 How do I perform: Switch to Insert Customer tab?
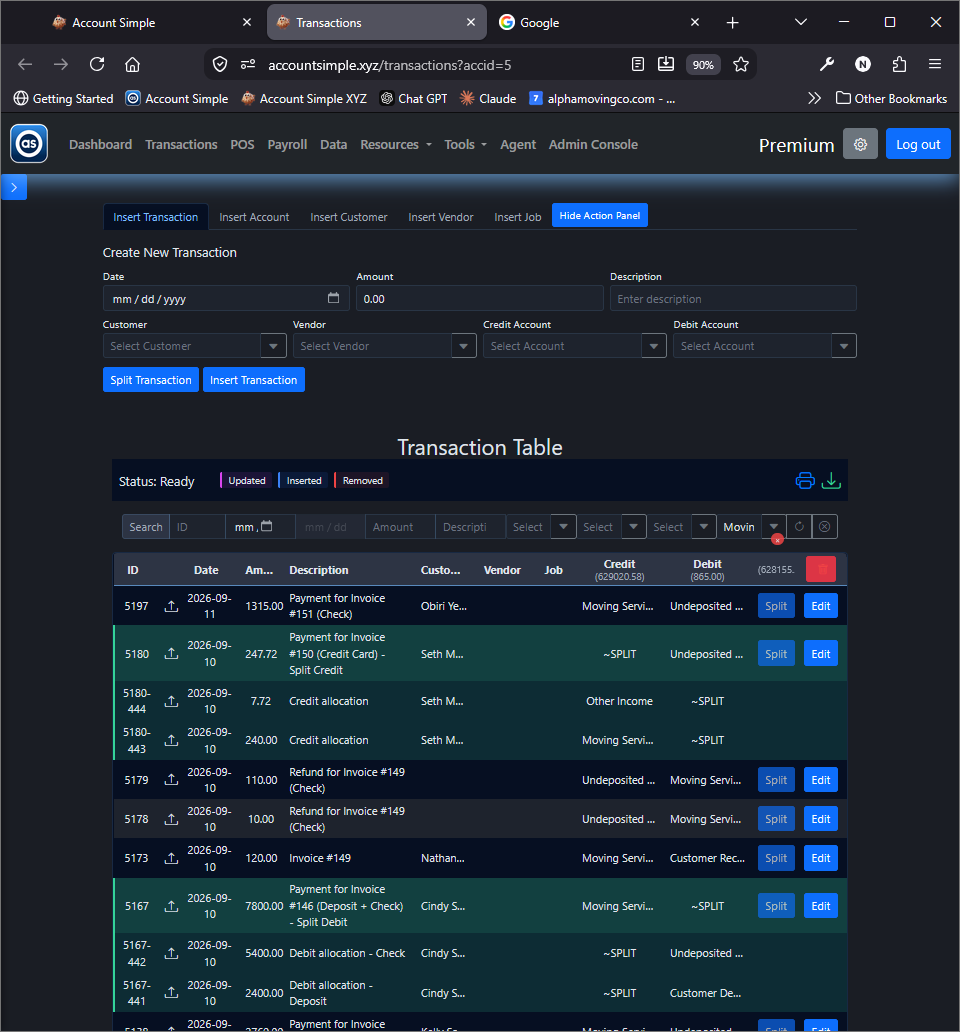click(x=349, y=217)
